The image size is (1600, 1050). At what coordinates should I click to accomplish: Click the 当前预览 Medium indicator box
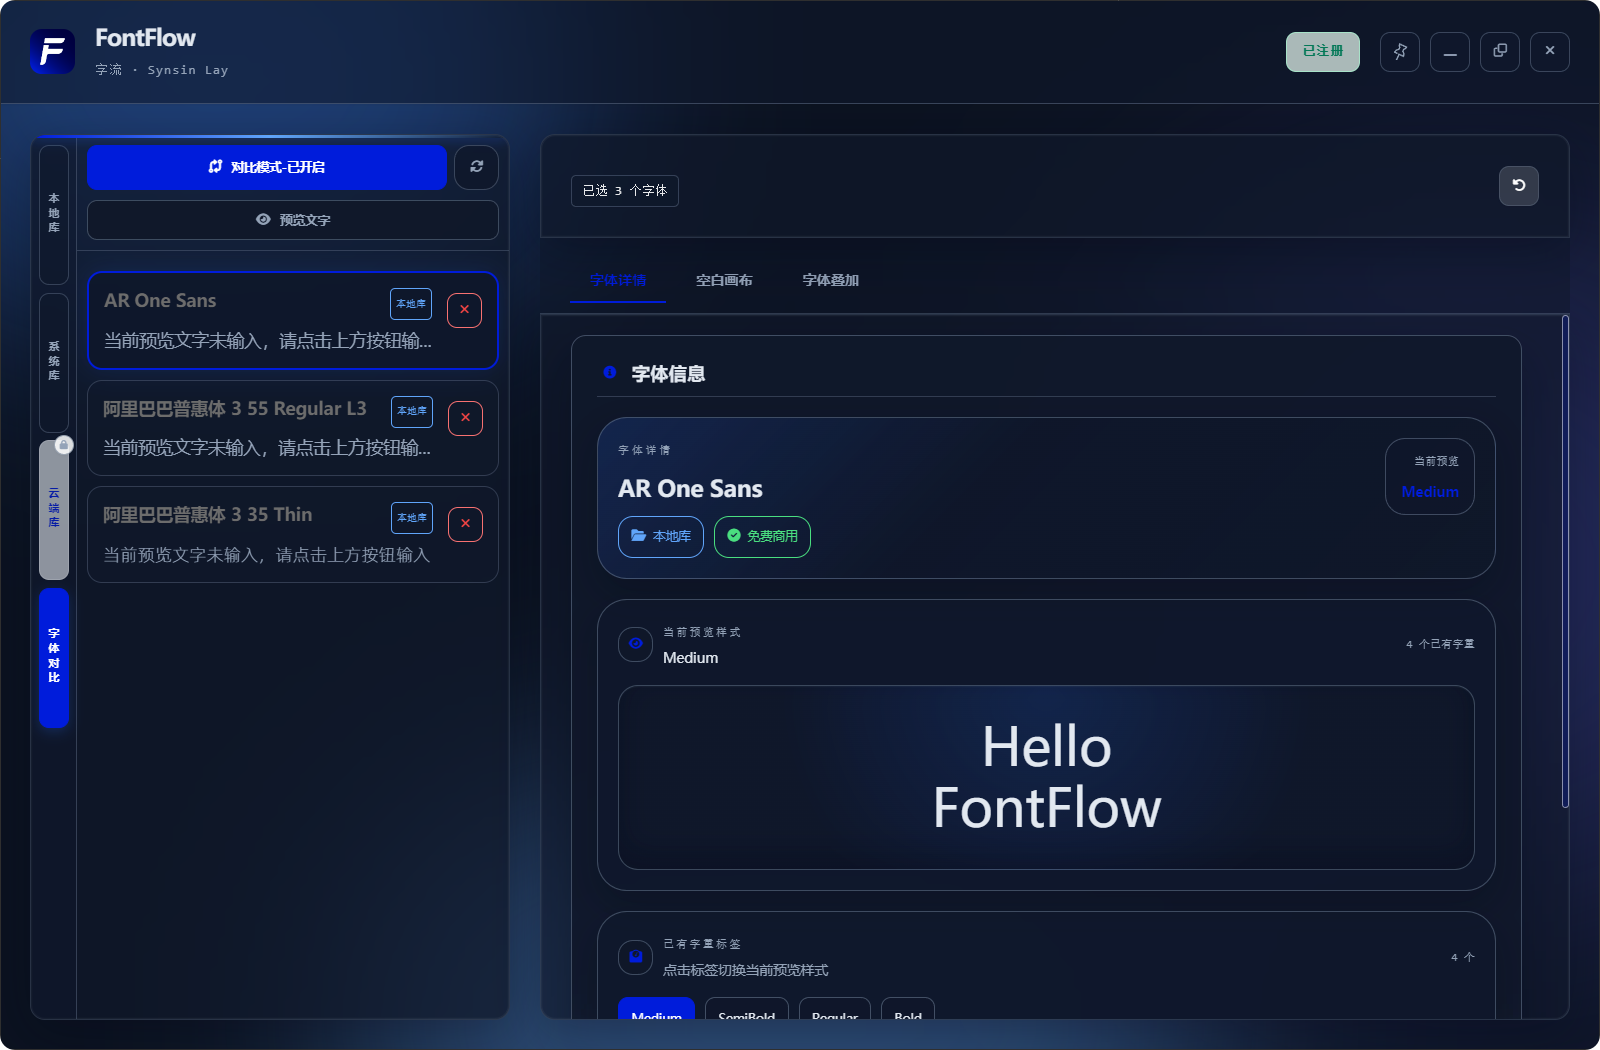click(x=1430, y=477)
